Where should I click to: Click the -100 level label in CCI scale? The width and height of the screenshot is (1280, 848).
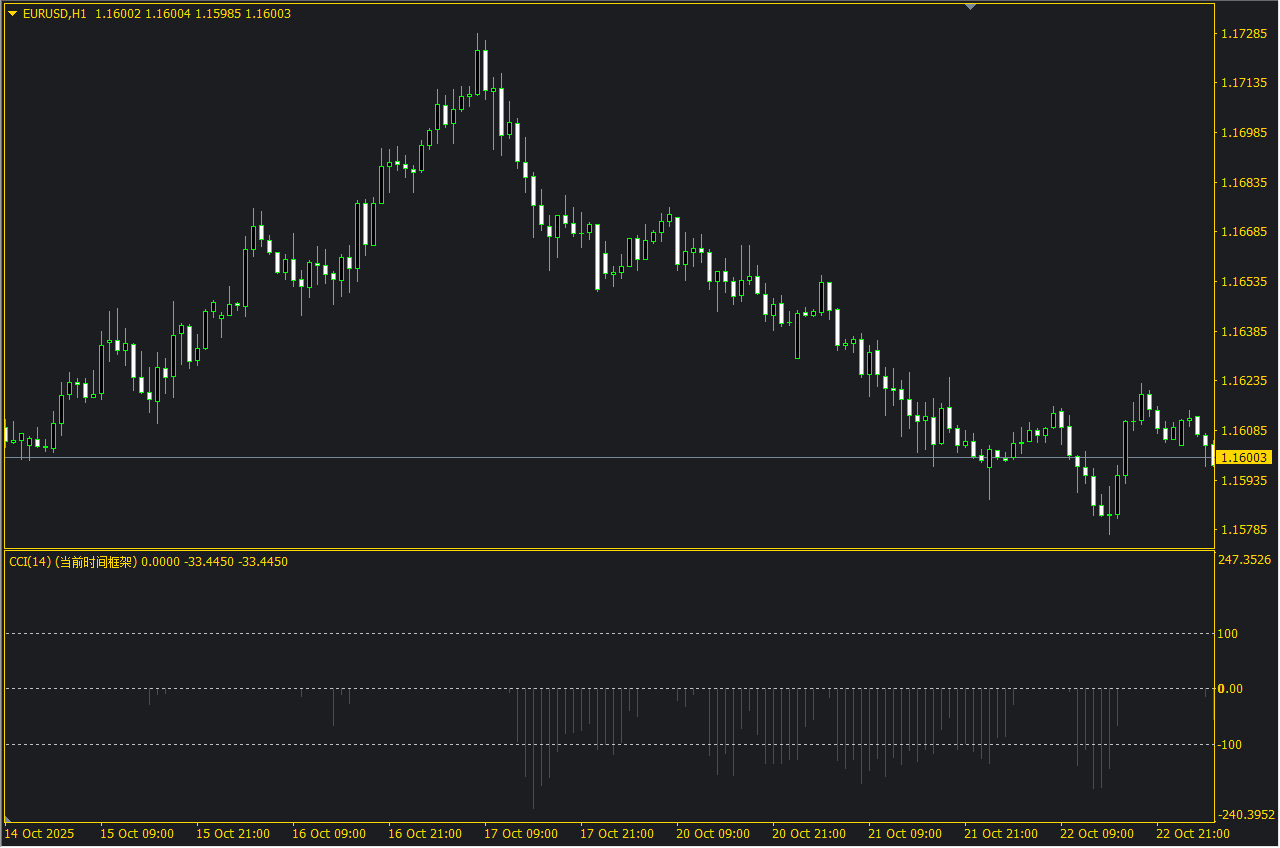coord(1229,745)
